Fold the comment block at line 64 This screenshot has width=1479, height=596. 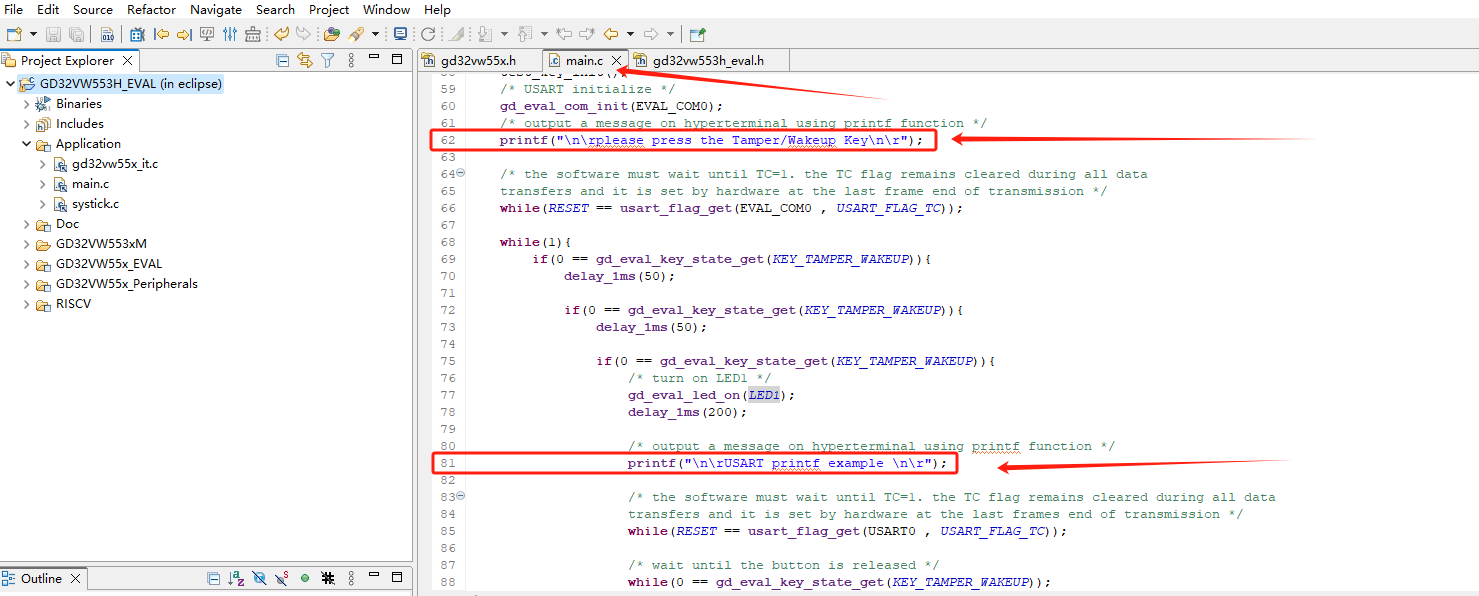click(460, 173)
